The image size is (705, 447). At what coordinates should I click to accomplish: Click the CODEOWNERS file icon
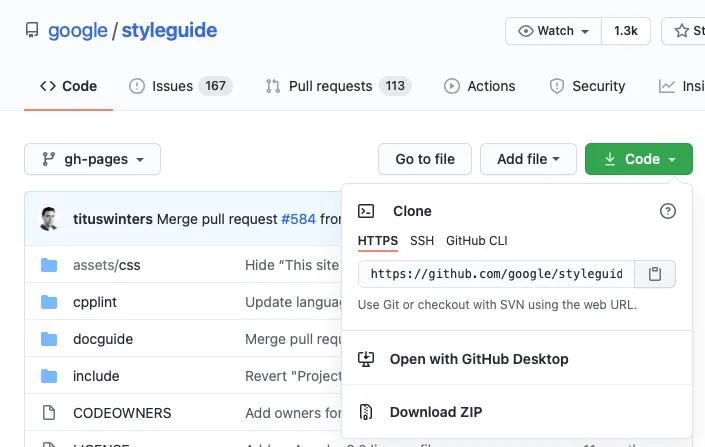click(x=49, y=413)
